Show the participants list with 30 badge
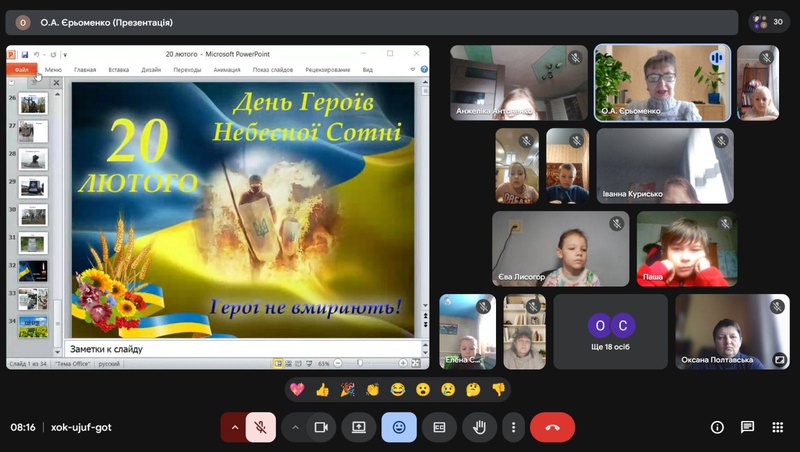The height and width of the screenshot is (452, 800). click(x=769, y=21)
